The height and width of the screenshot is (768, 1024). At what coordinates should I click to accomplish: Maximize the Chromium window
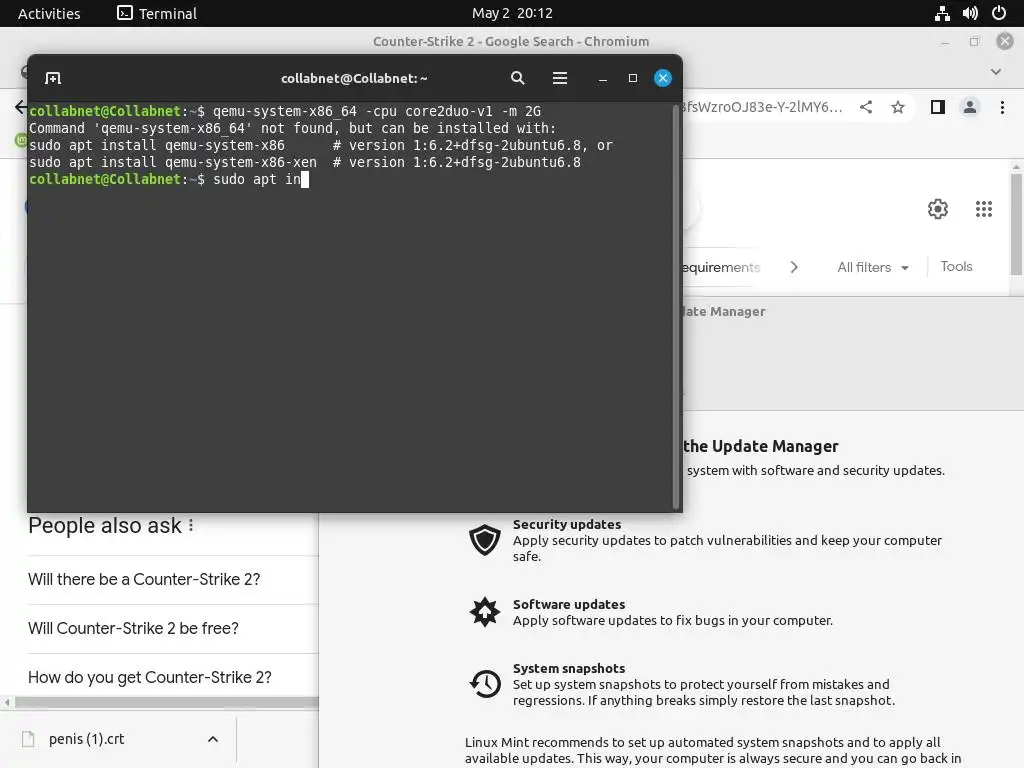point(974,42)
